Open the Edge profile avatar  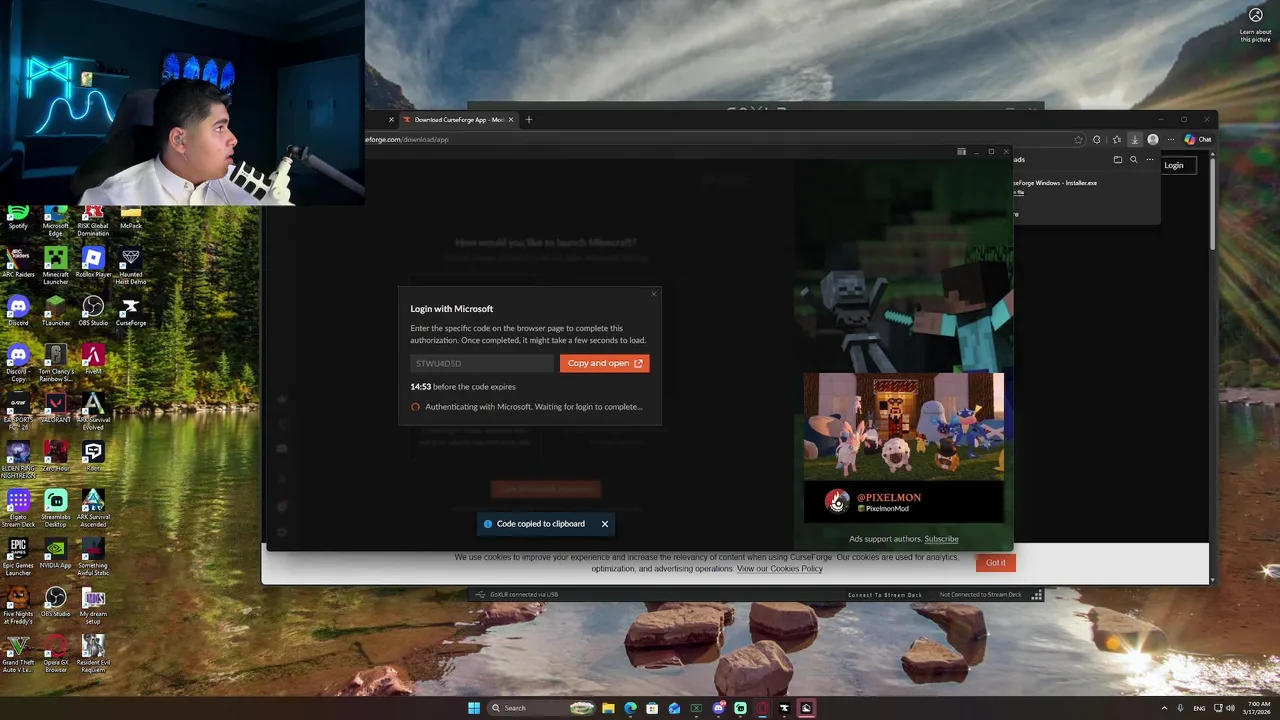click(1153, 140)
